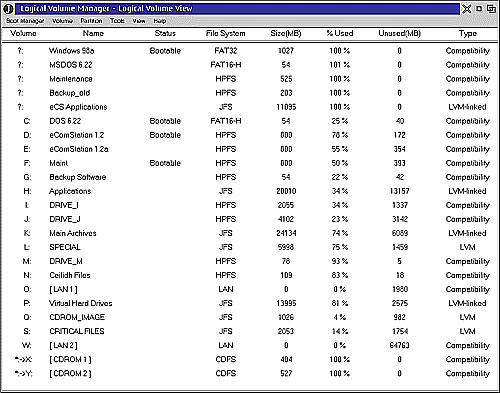Open the Volume menu
This screenshot has width=500, height=393.
click(x=62, y=21)
